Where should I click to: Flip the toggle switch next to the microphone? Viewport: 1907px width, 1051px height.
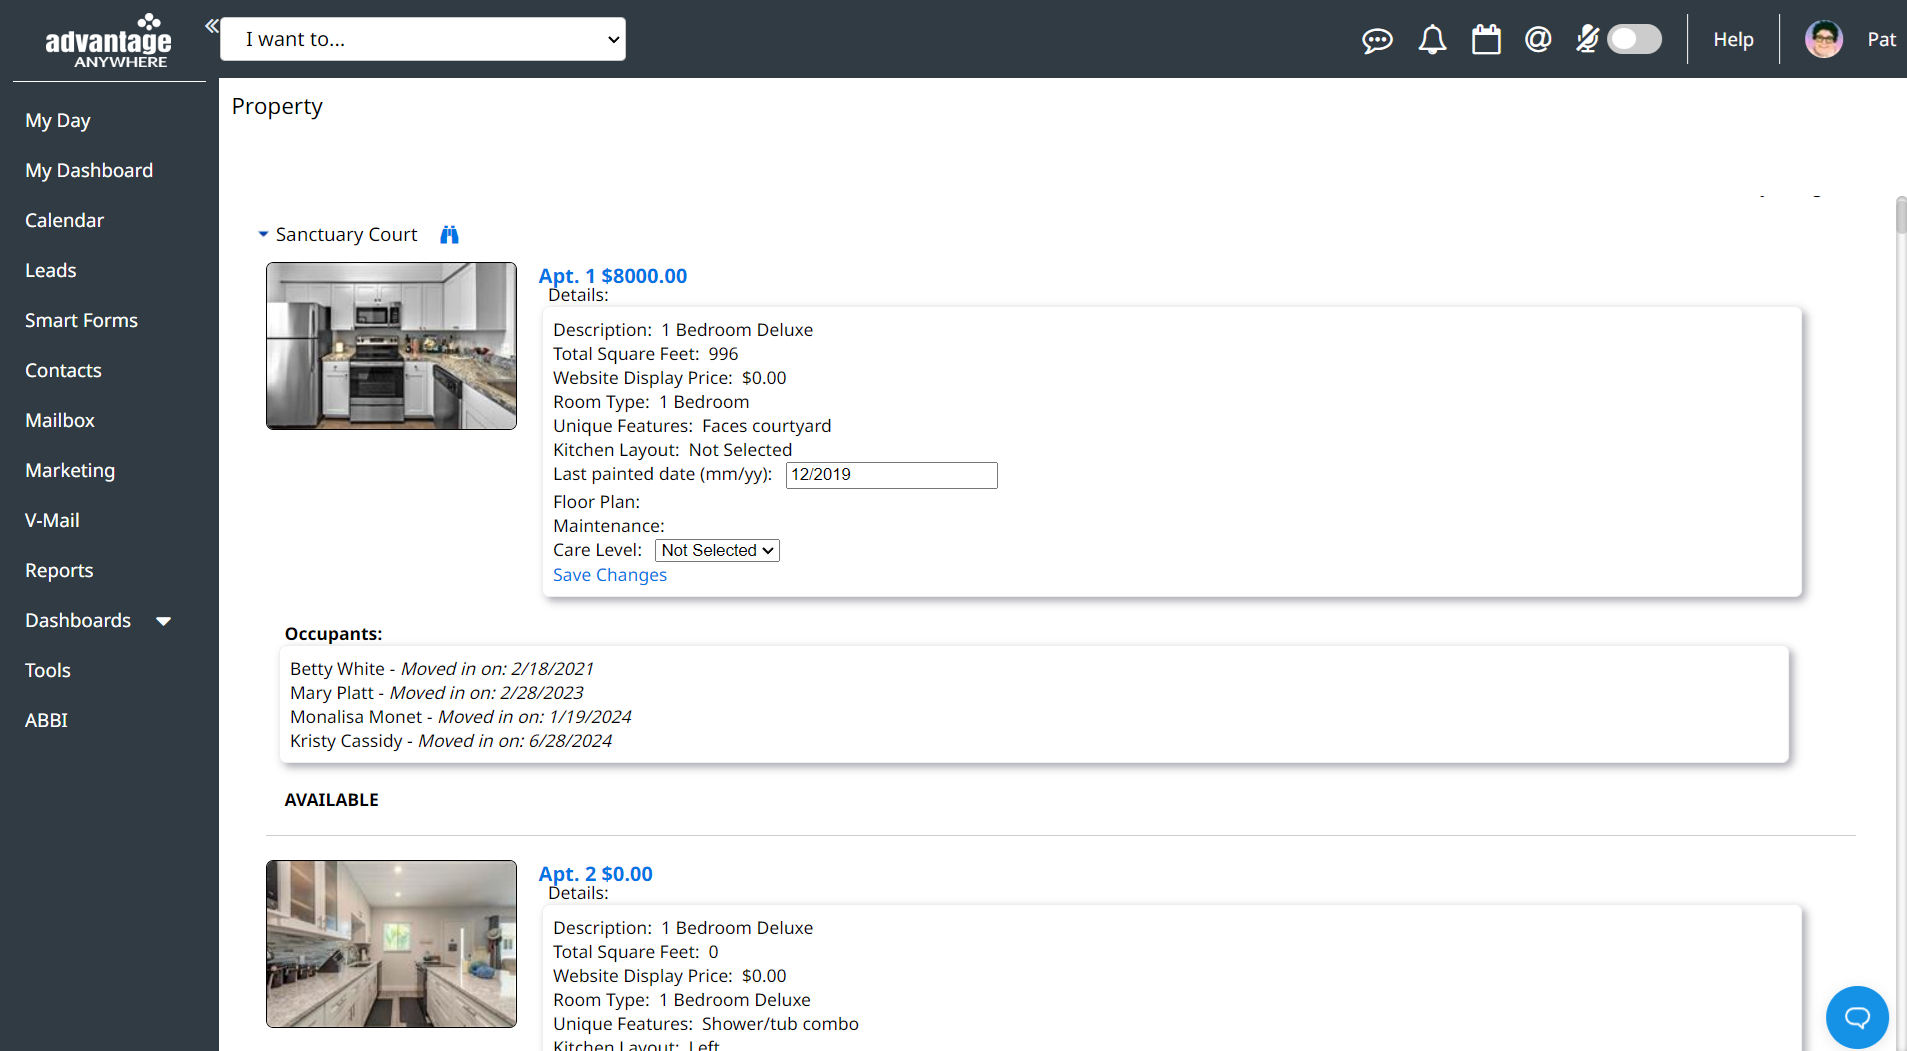coord(1632,39)
